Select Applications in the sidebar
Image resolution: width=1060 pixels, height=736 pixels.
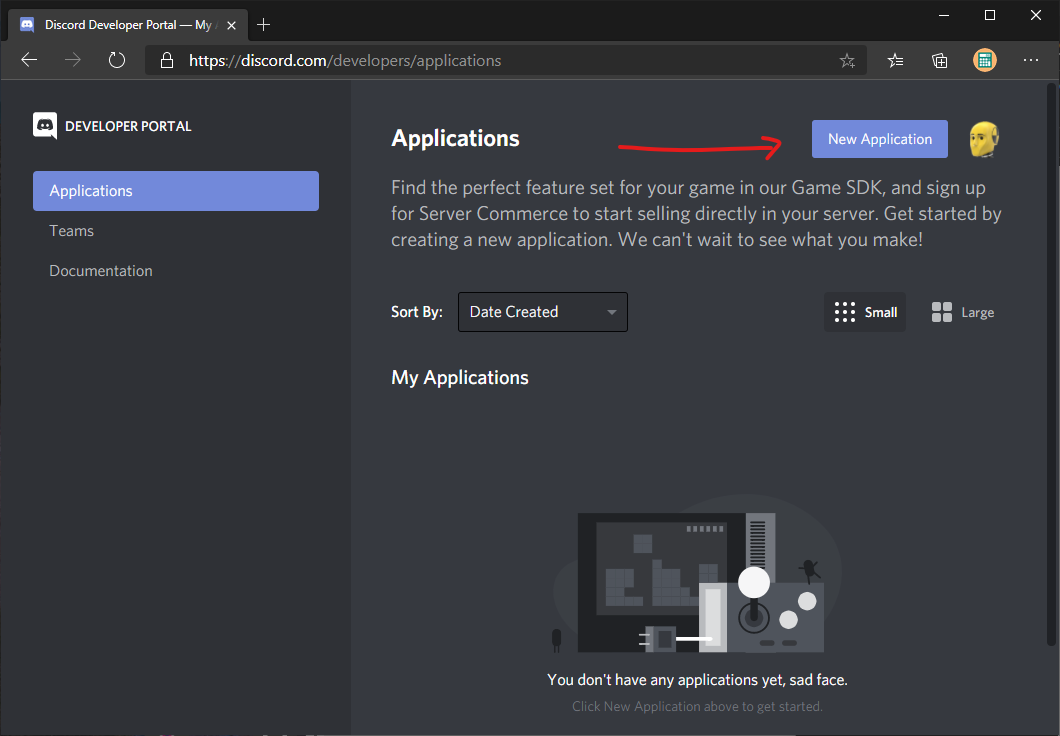pyautogui.click(x=176, y=191)
